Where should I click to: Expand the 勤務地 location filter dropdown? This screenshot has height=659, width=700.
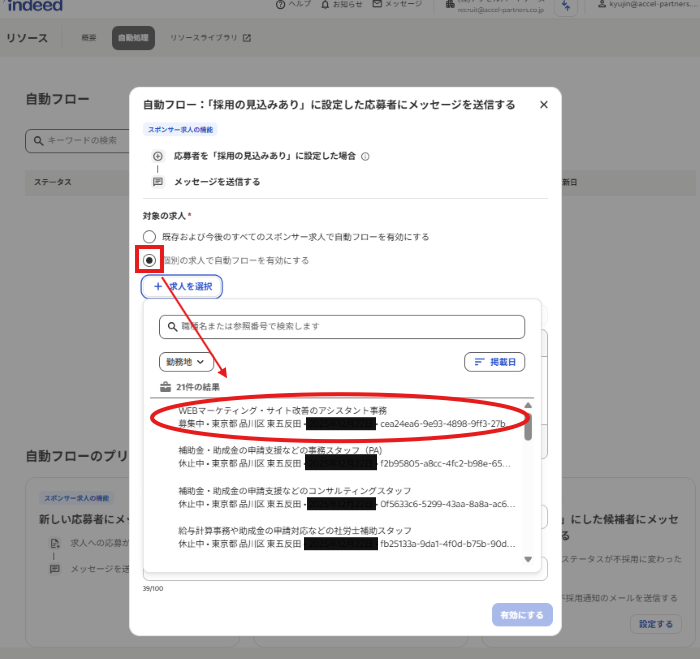(186, 362)
